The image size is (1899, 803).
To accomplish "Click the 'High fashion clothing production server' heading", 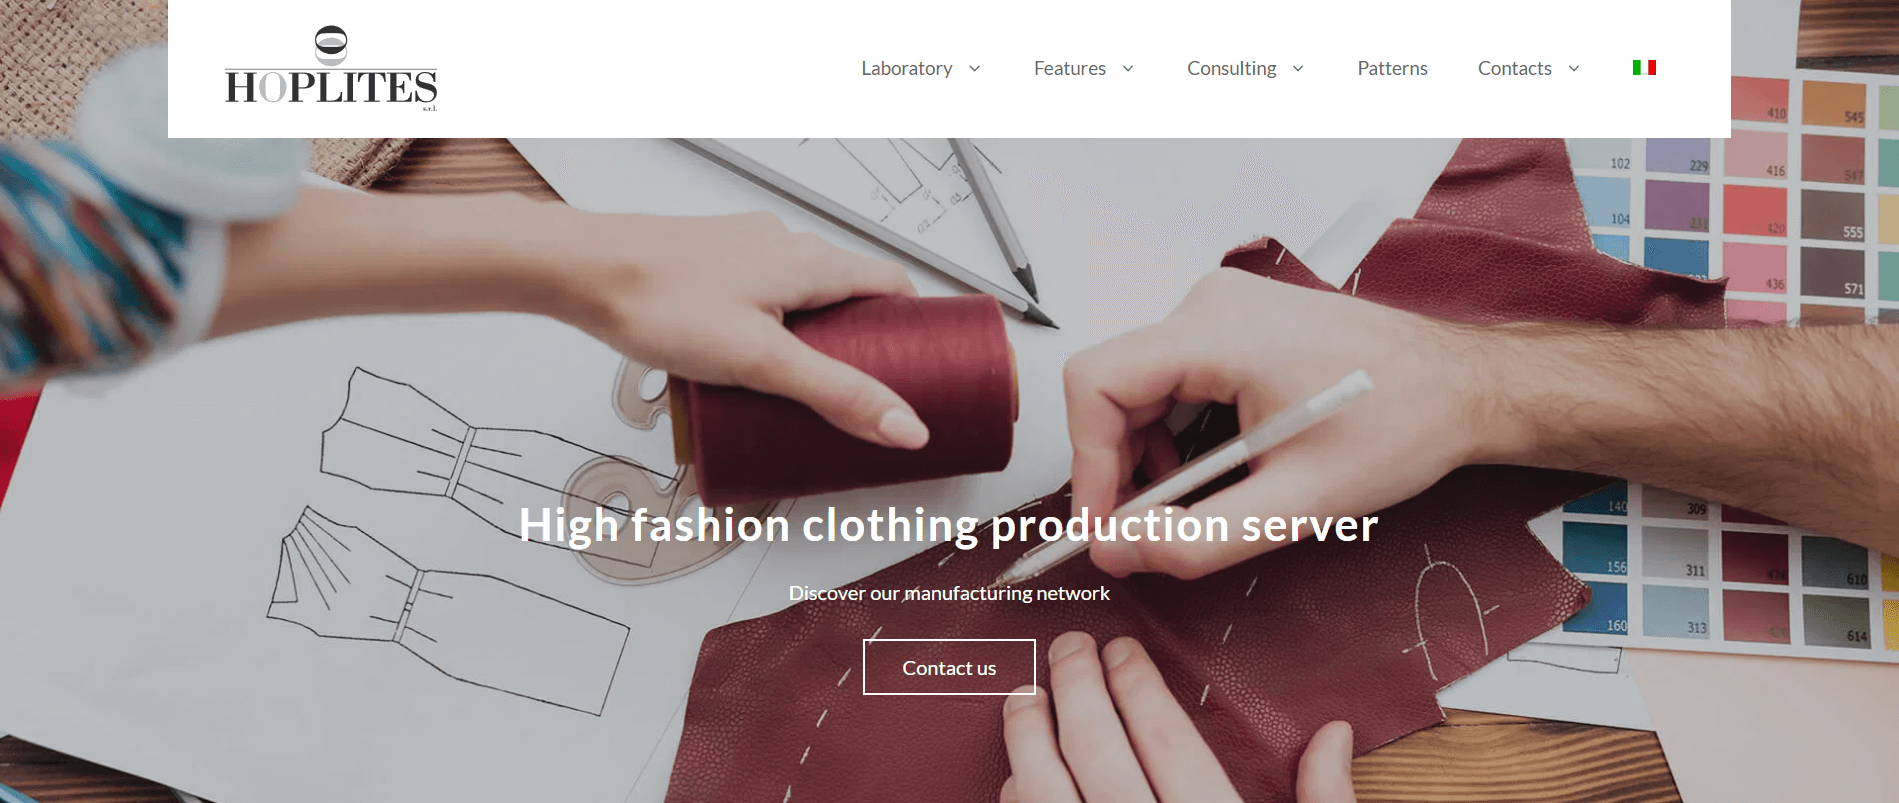I will click(x=948, y=525).
